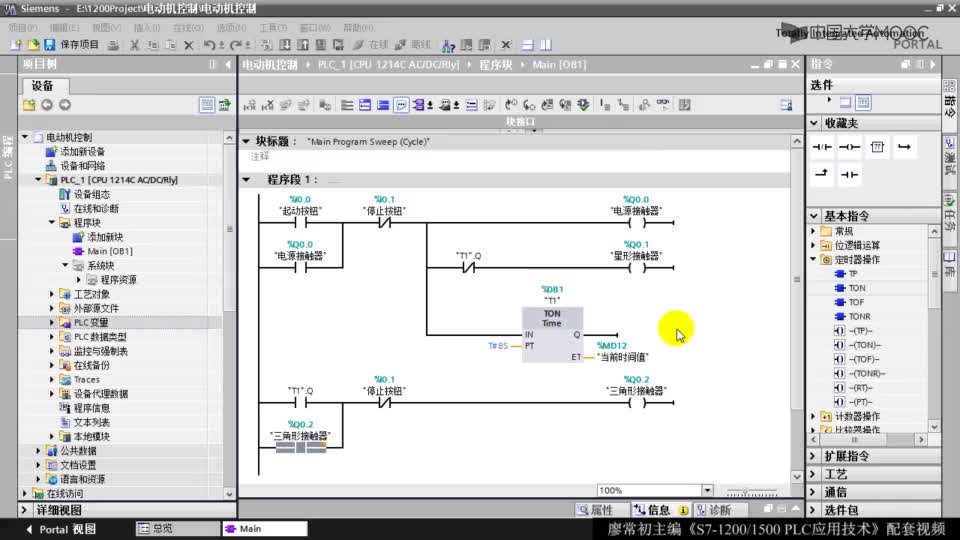Collapse the PLC_1 tree node
This screenshot has height=540, width=960.
(39, 180)
